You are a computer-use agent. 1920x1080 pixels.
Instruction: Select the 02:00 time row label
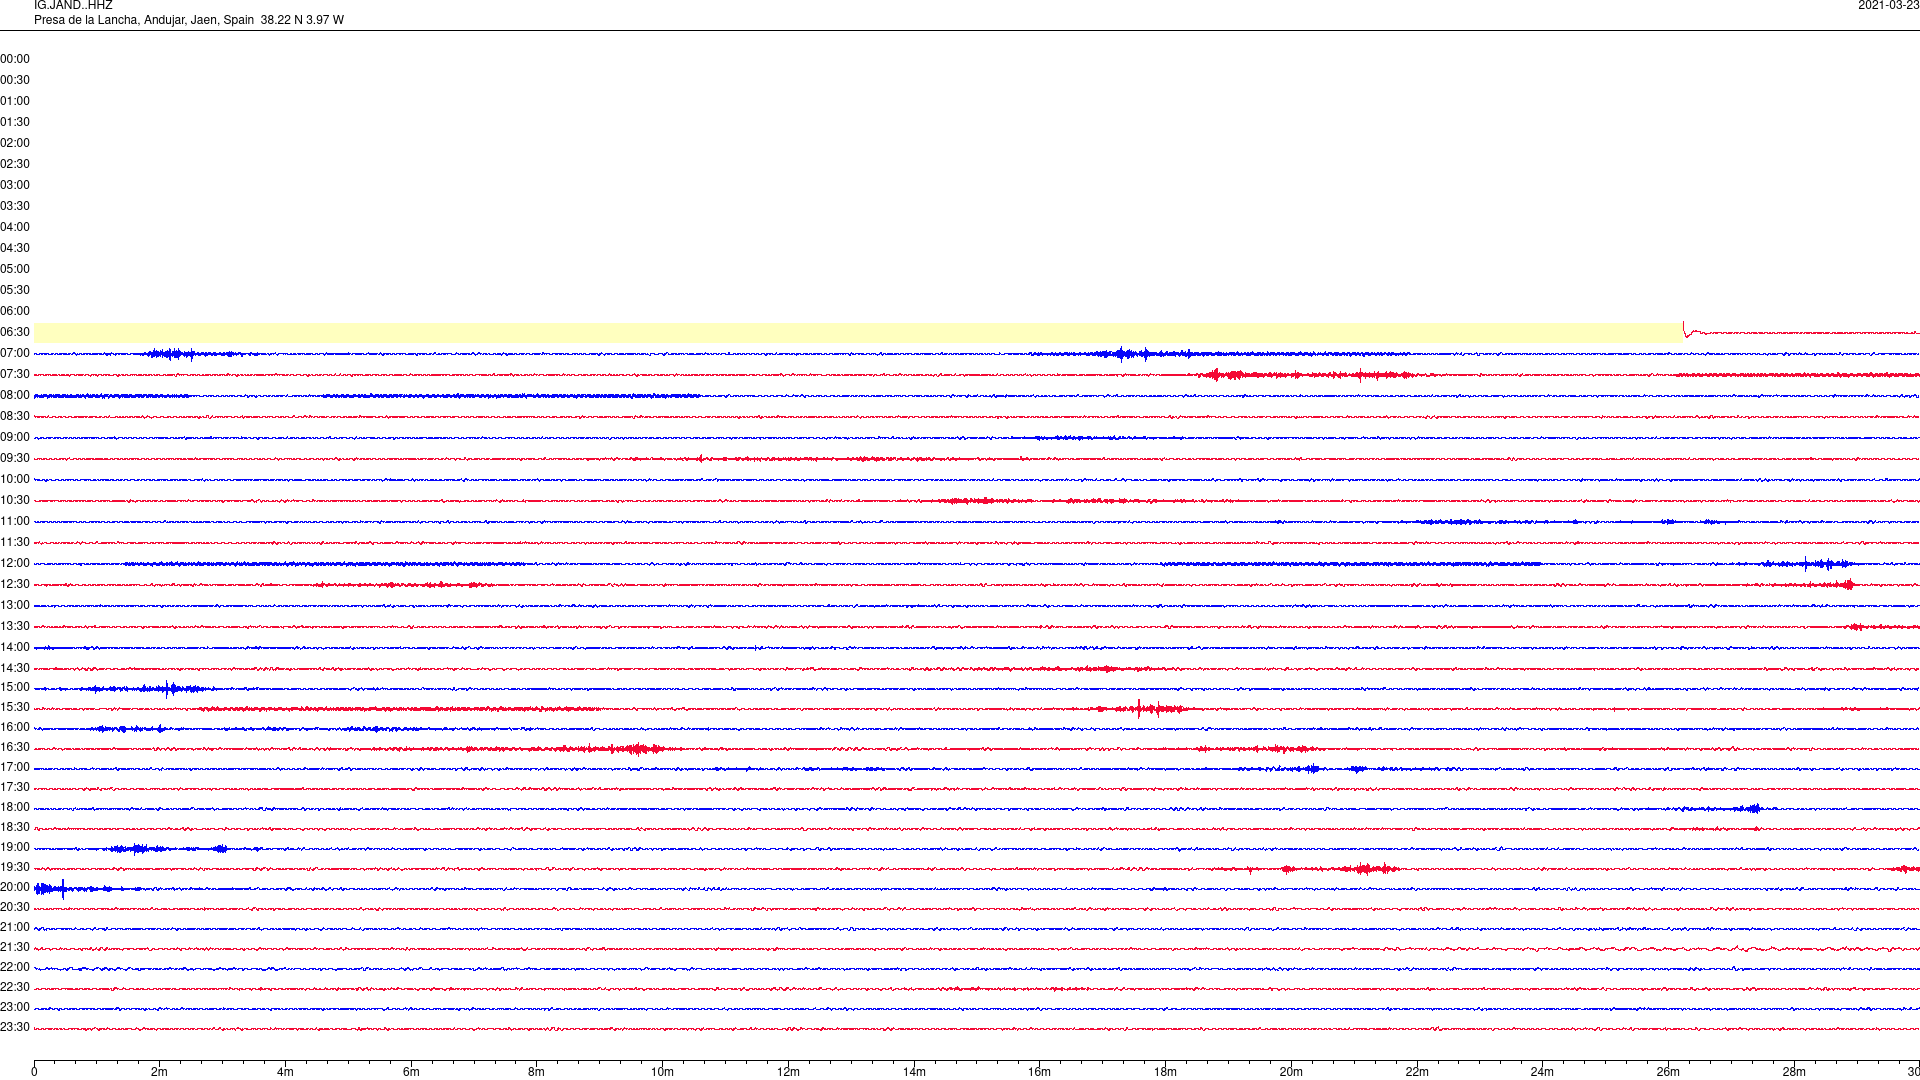(15, 143)
